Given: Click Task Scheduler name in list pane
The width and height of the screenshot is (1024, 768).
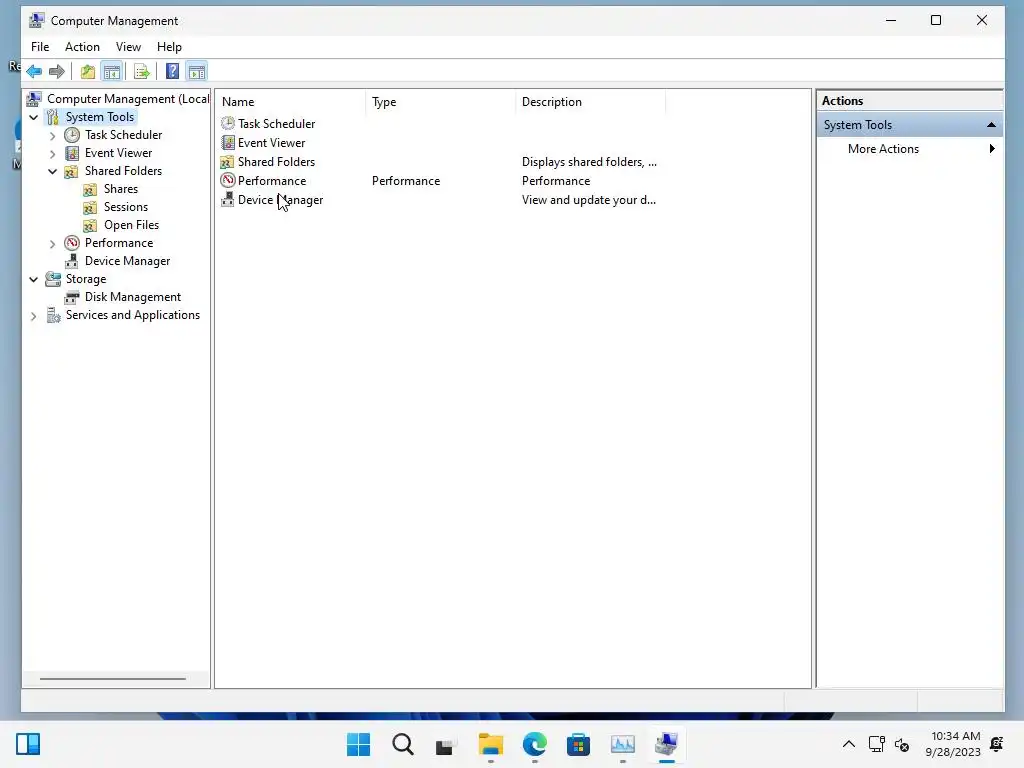Looking at the screenshot, I should point(276,124).
